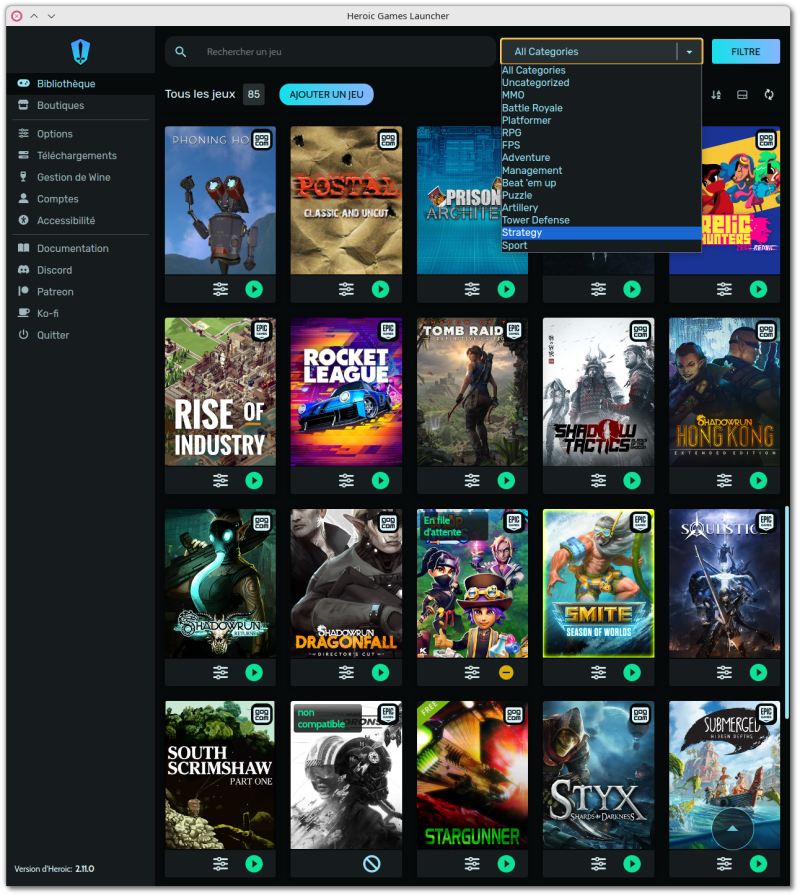
Task: Click the sort alphabetically icon
Action: click(x=716, y=95)
